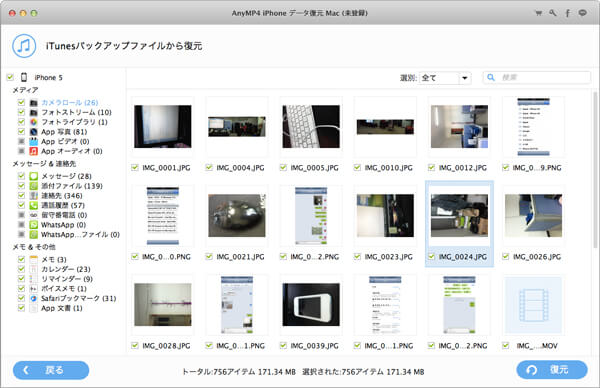The width and height of the screenshot is (600, 388).
Task: Click the vertical scrollbar of thumbnail grid
Action: click(x=595, y=170)
